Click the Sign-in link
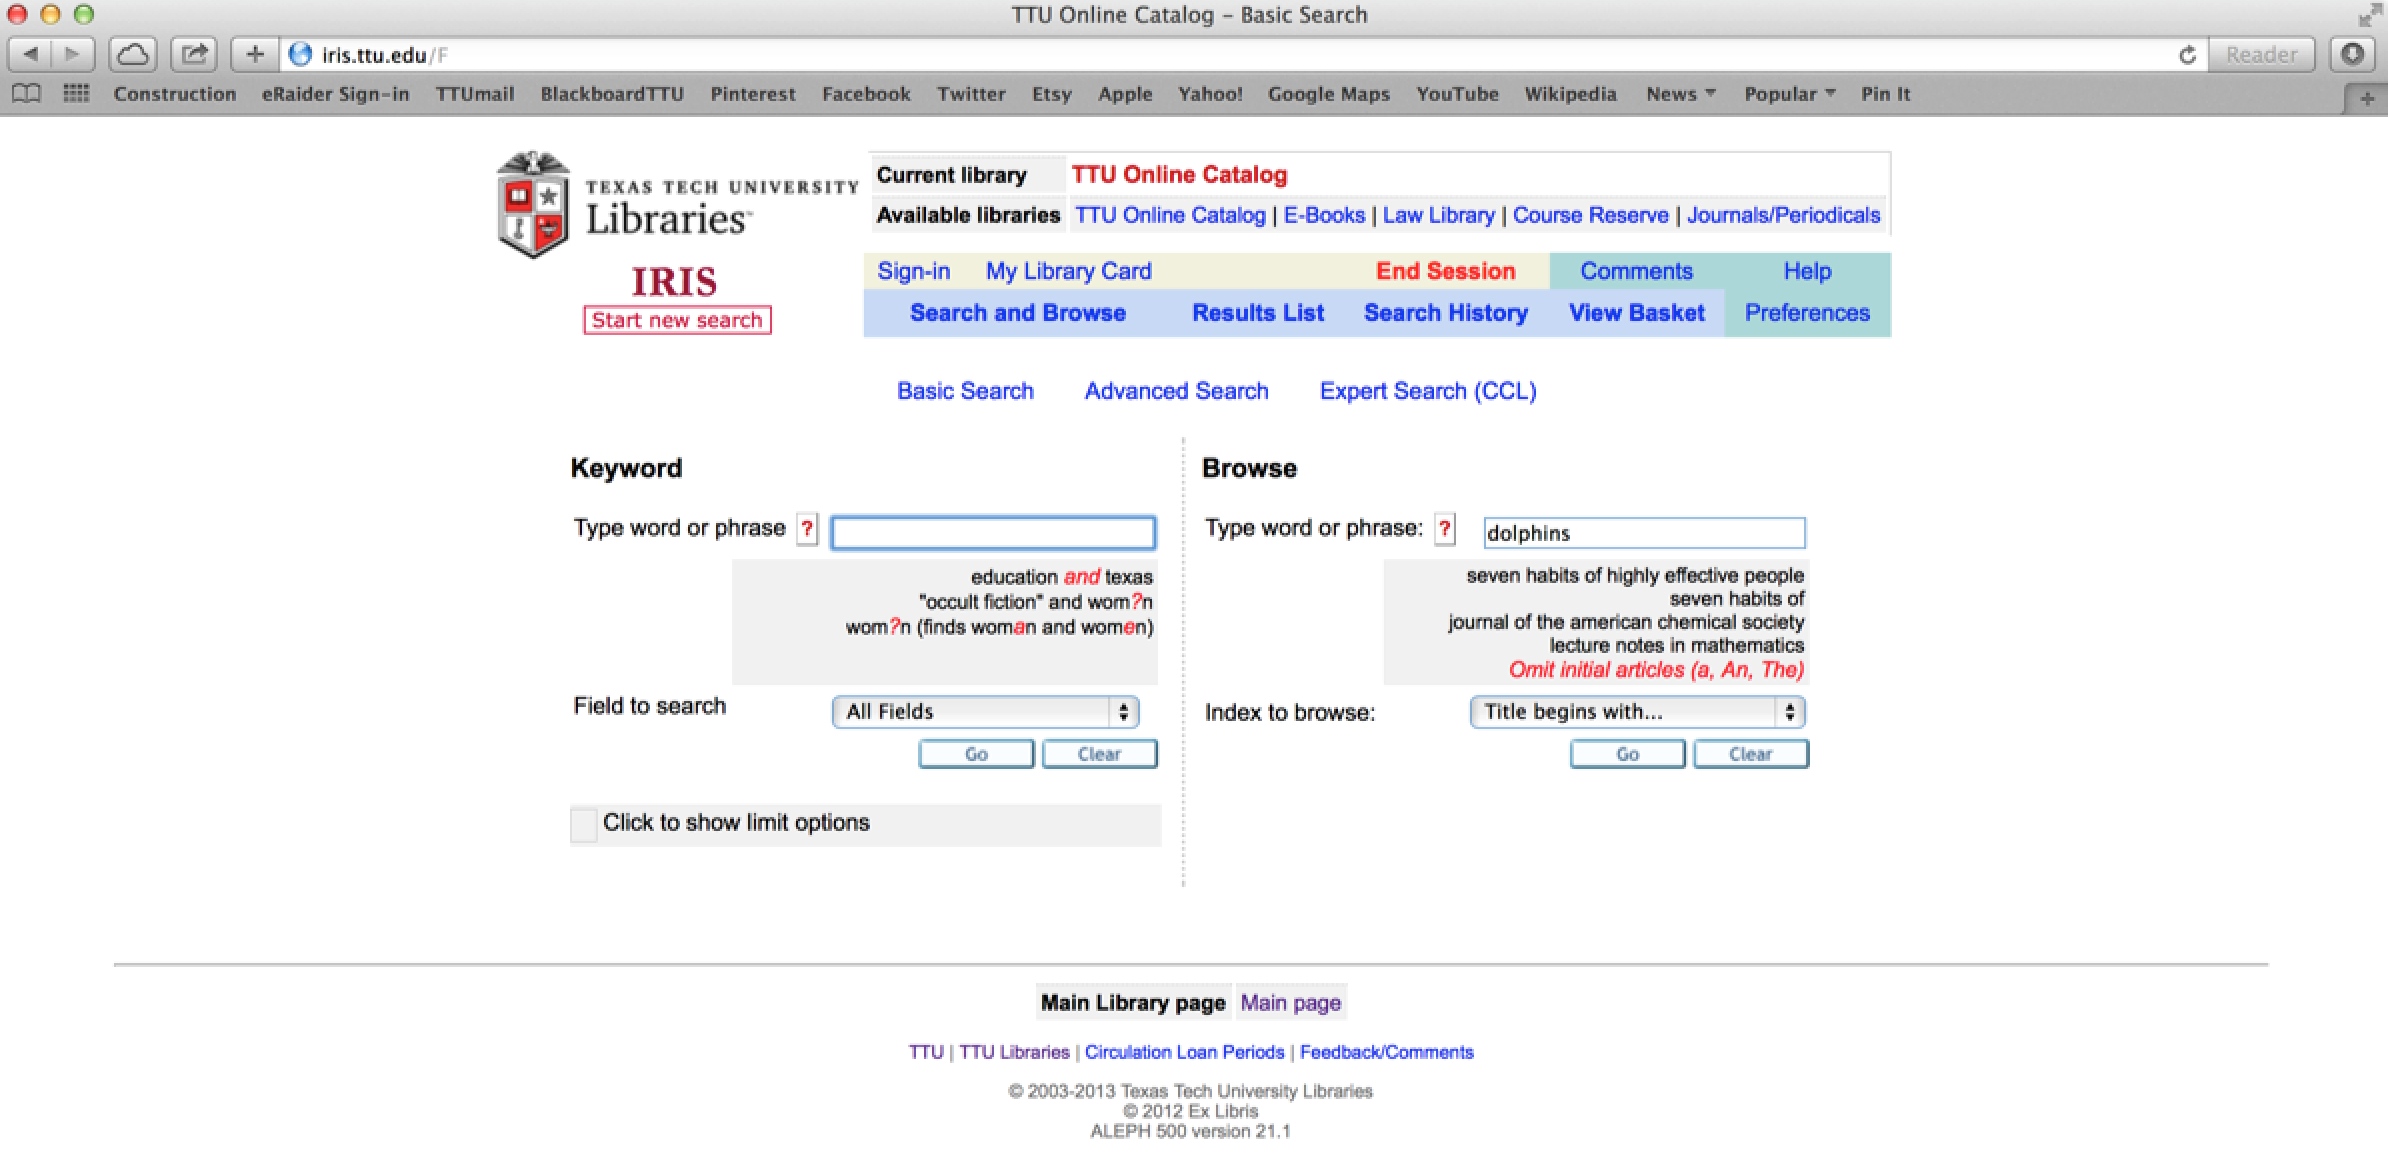Screen dimensions: 2388x1174 (x=913, y=271)
